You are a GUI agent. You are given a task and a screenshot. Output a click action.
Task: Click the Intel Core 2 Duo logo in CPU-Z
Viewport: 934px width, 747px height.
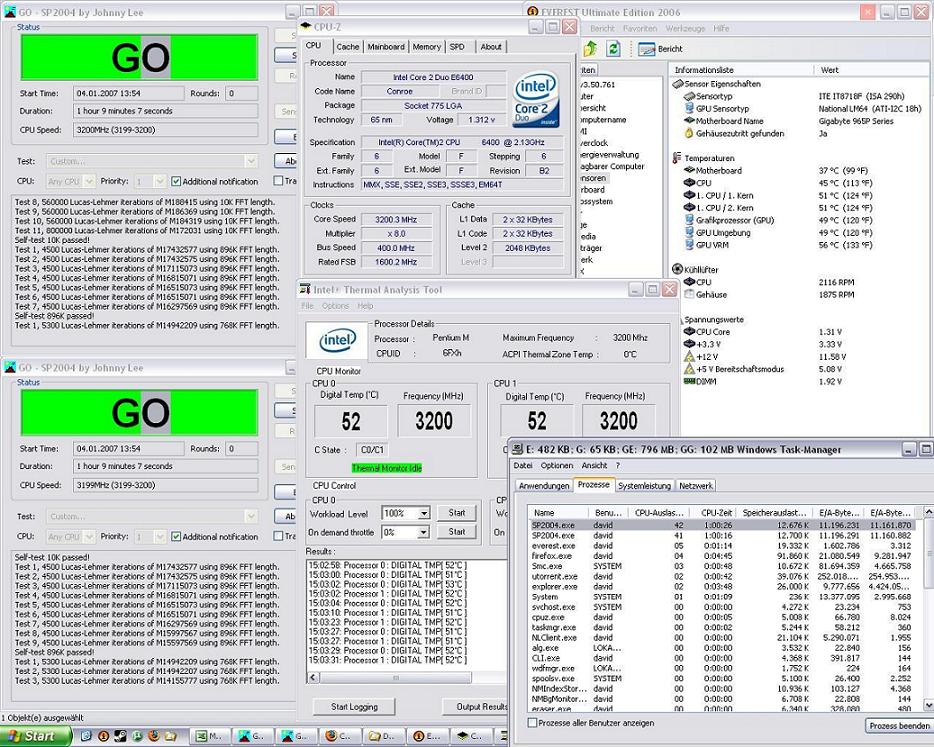click(536, 99)
